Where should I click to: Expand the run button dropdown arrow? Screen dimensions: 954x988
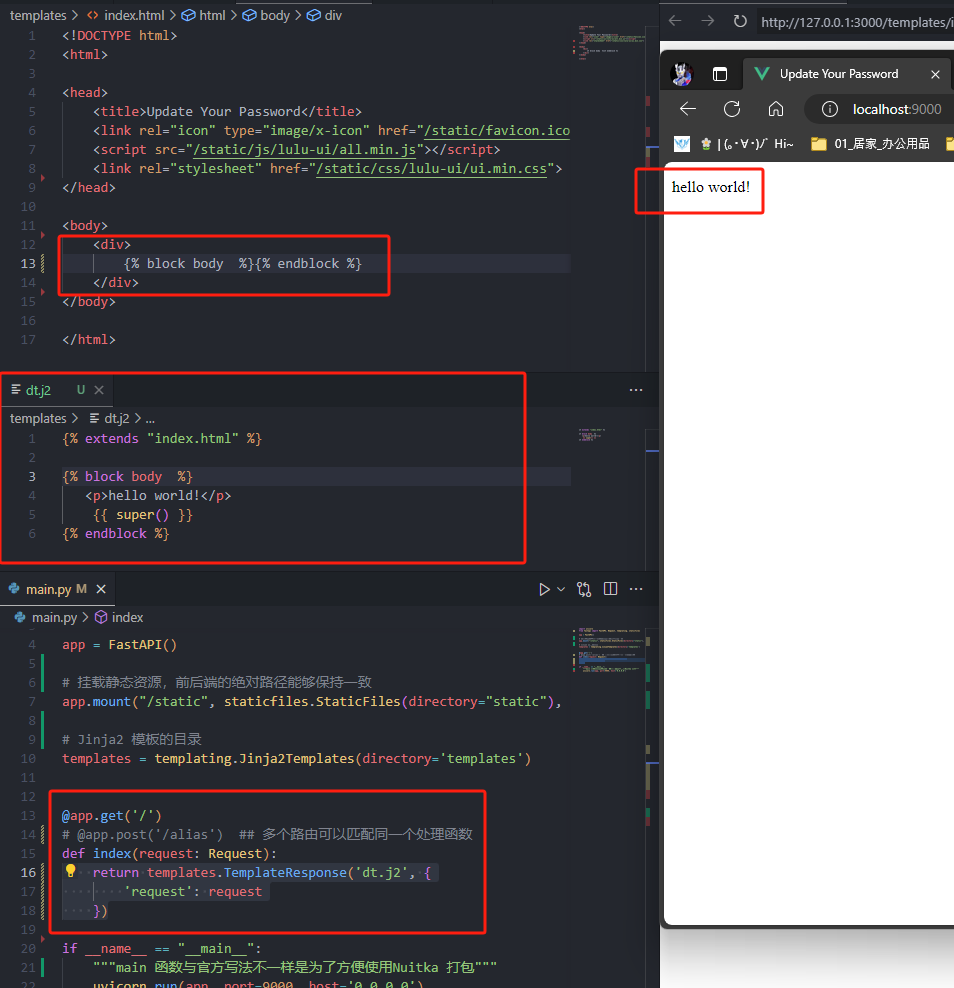[x=561, y=589]
